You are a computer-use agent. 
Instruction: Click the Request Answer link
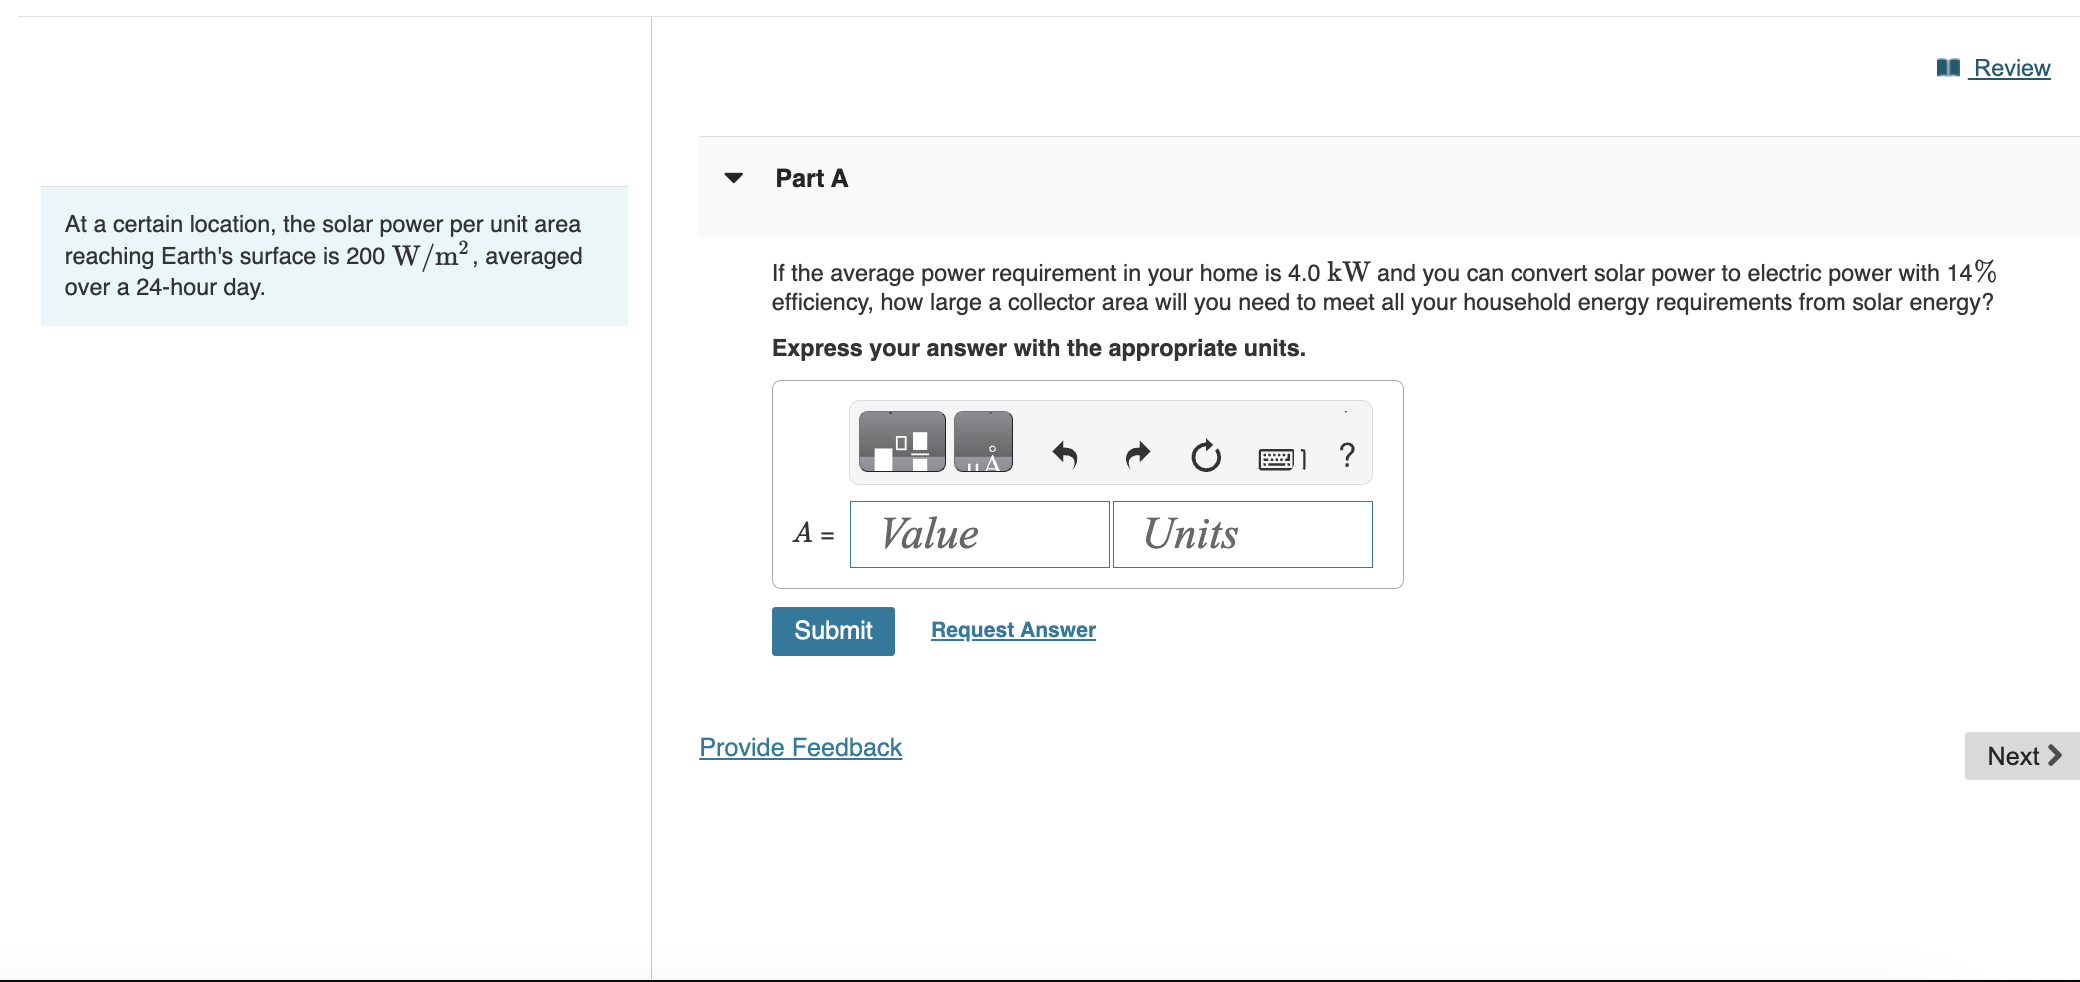[1013, 630]
